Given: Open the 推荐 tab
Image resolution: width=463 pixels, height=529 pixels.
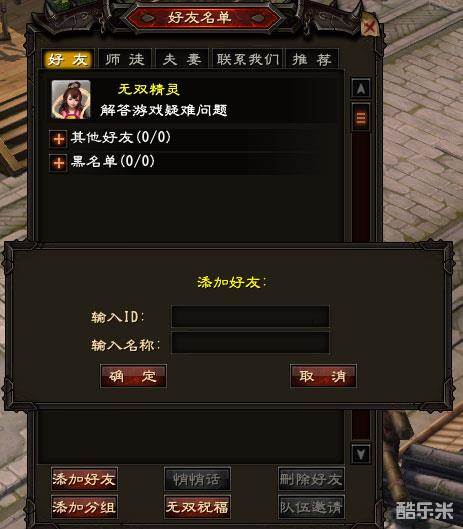Looking at the screenshot, I should tap(312, 59).
